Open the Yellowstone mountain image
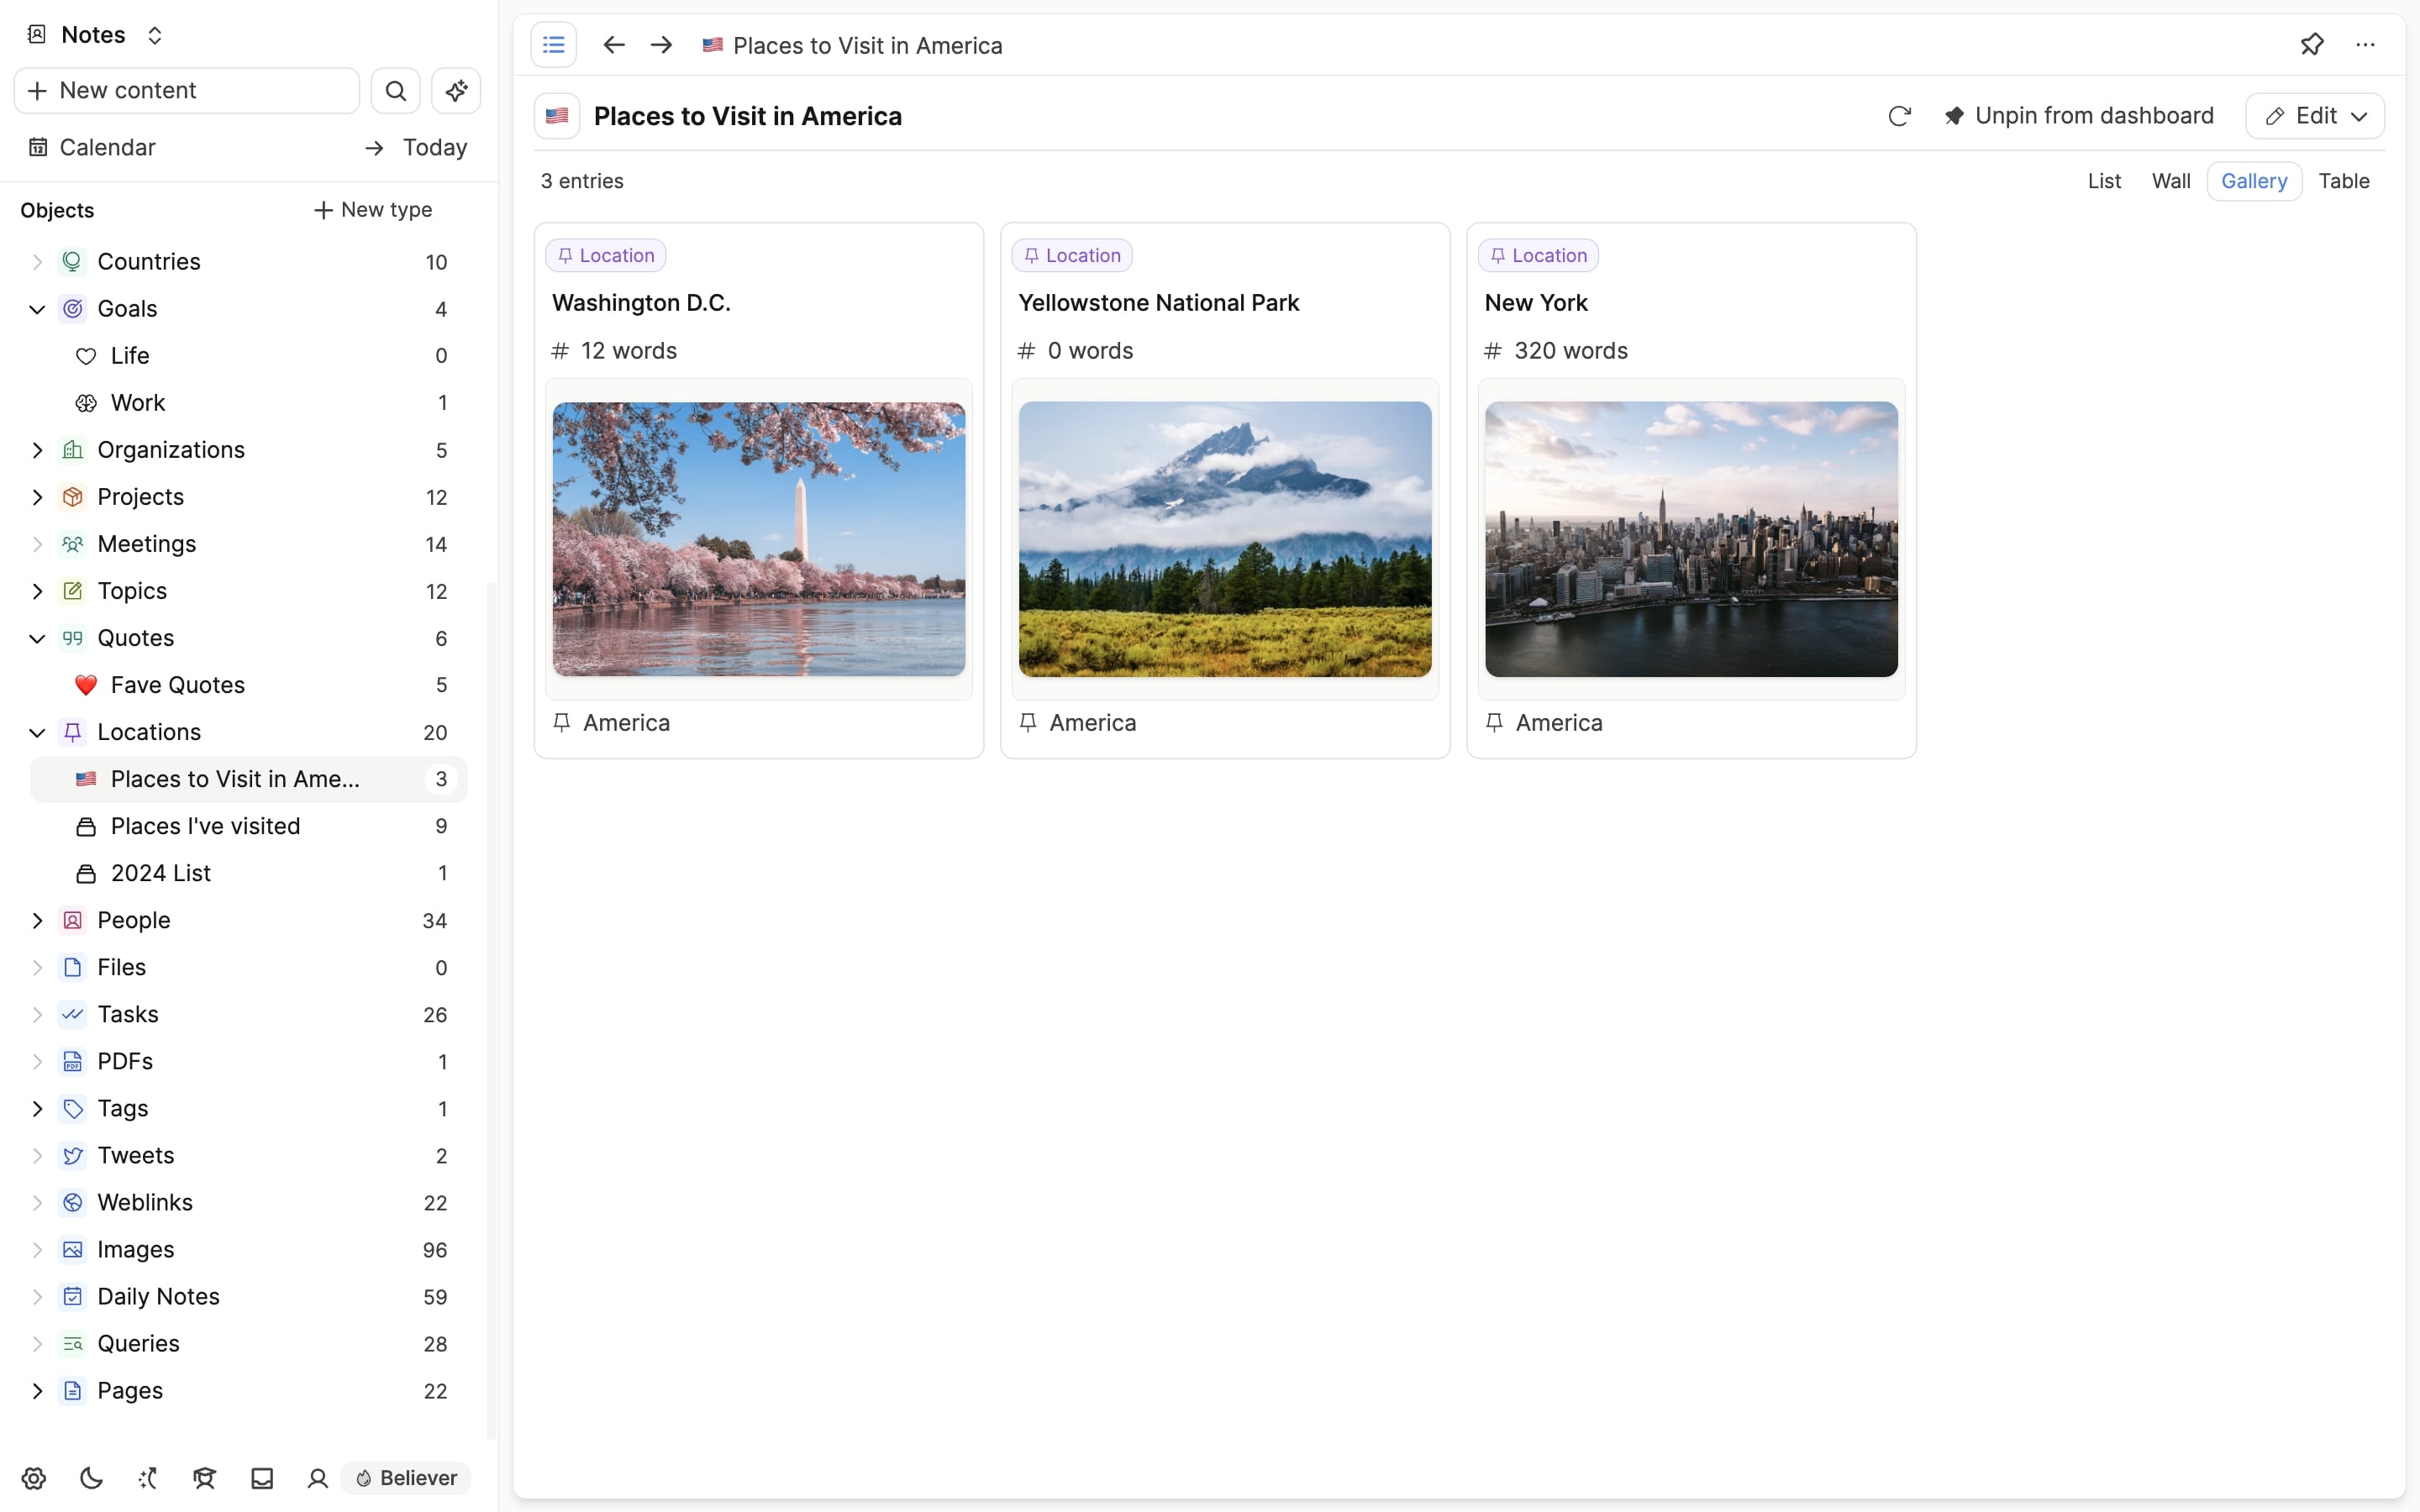The height and width of the screenshot is (1512, 2420). pyautogui.click(x=1225, y=540)
